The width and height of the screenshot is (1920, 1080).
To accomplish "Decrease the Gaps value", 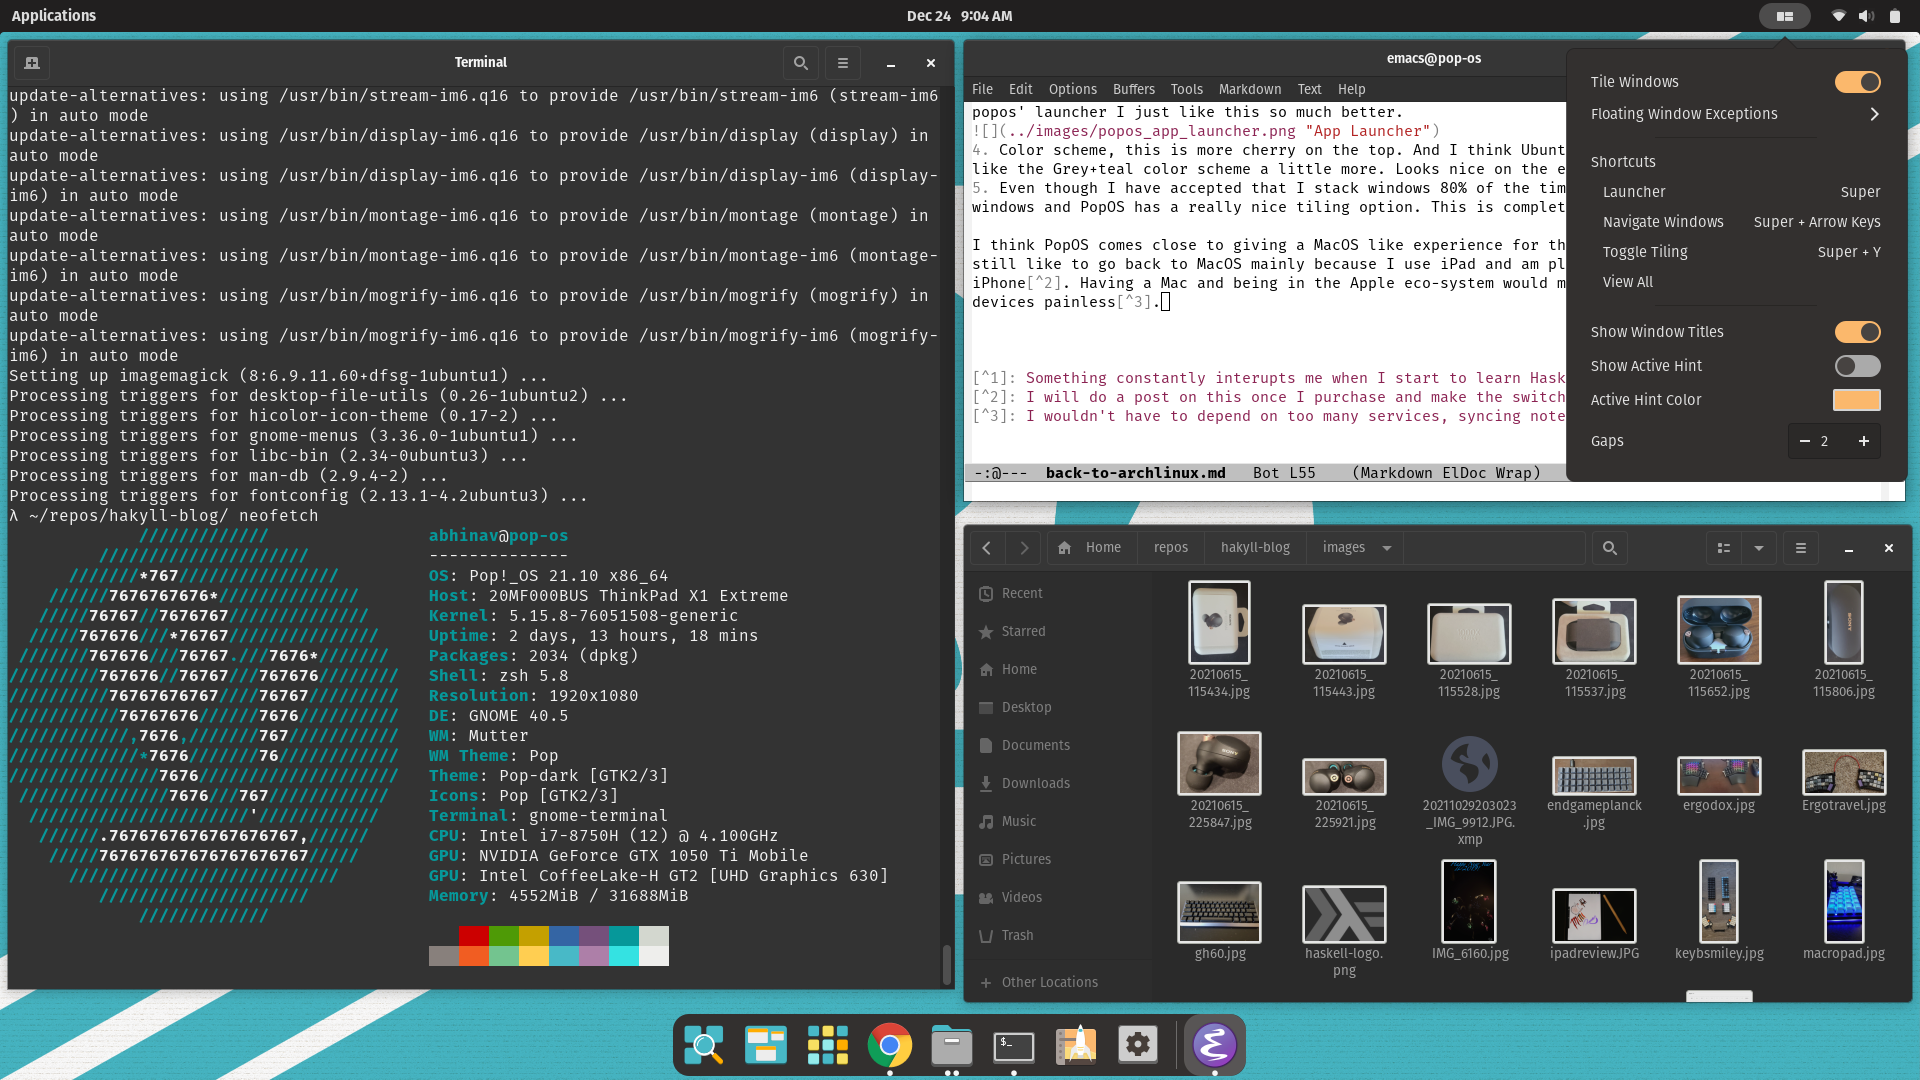I will point(1804,441).
